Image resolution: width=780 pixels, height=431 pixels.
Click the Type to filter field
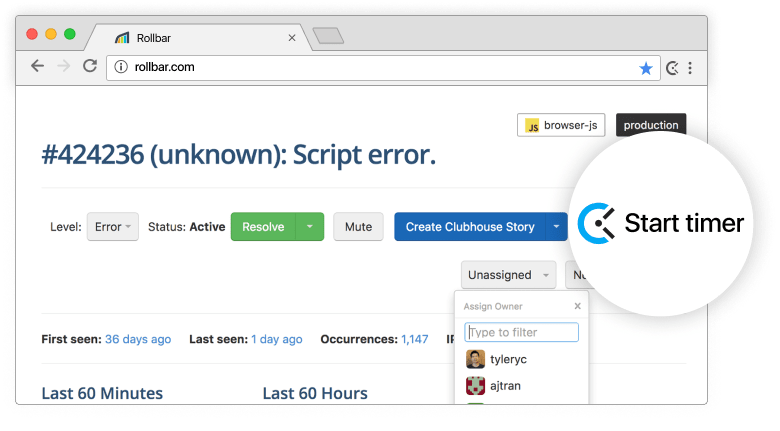pos(521,332)
